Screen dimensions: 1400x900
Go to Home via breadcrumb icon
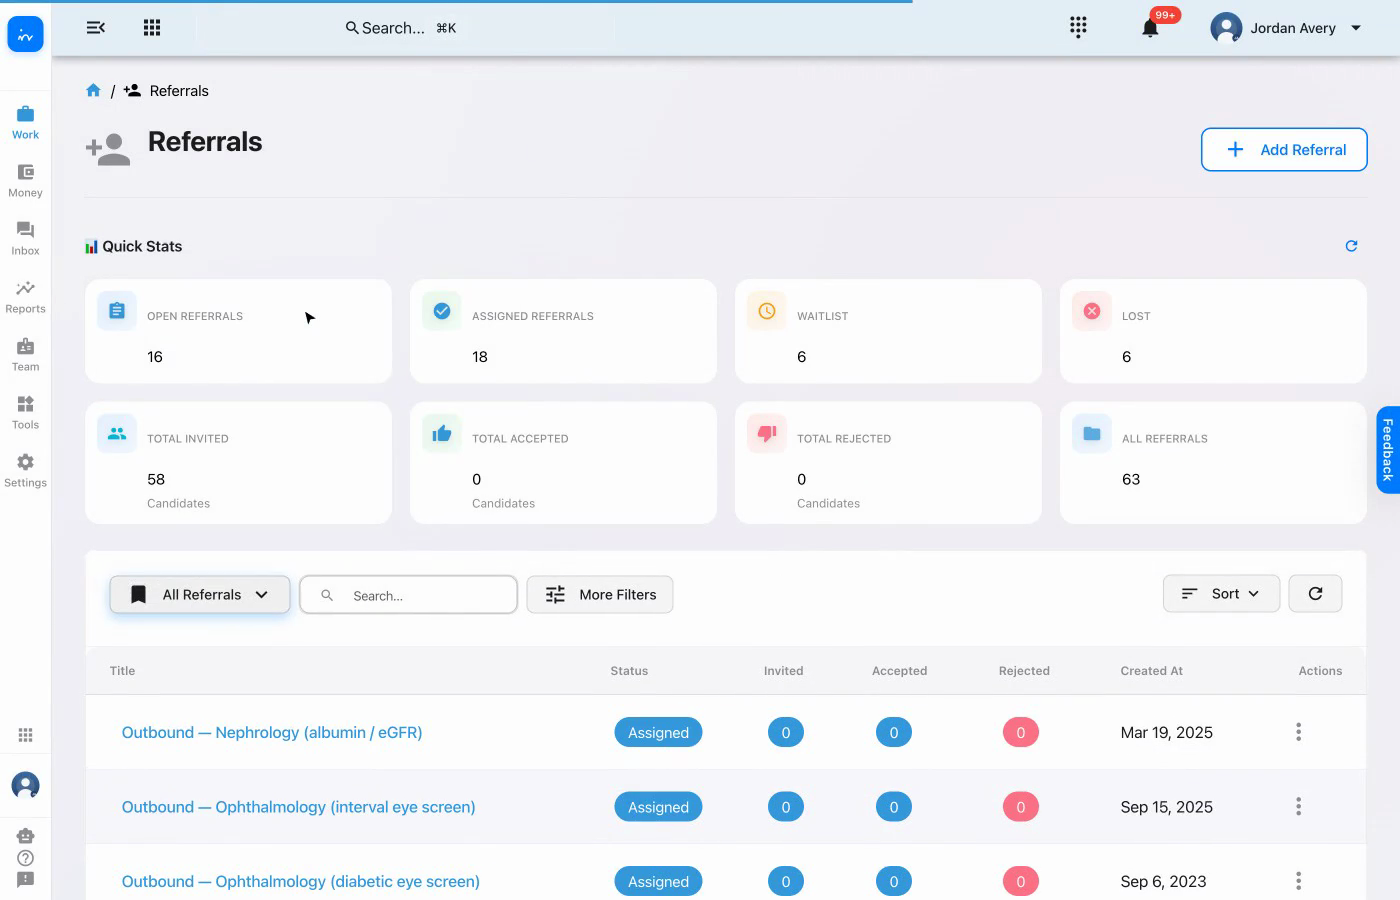point(93,90)
